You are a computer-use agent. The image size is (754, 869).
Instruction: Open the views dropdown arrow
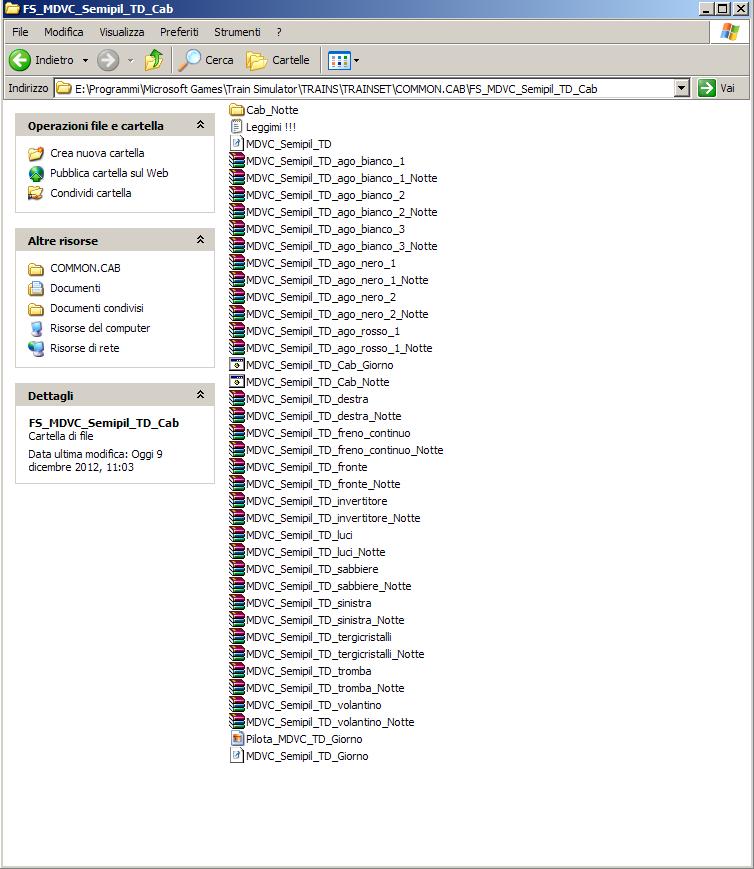(356, 60)
